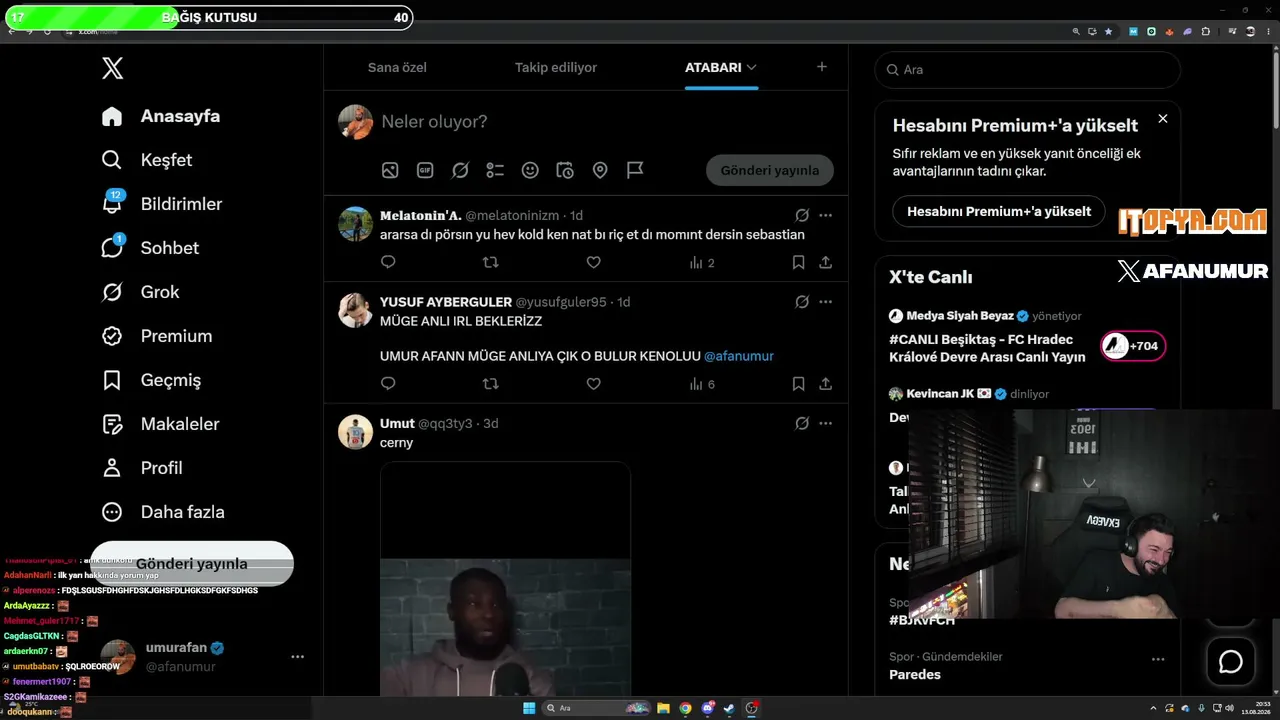Viewport: 1280px width, 720px height.
Task: Click the Ara search box on X
Action: [x=1028, y=70]
